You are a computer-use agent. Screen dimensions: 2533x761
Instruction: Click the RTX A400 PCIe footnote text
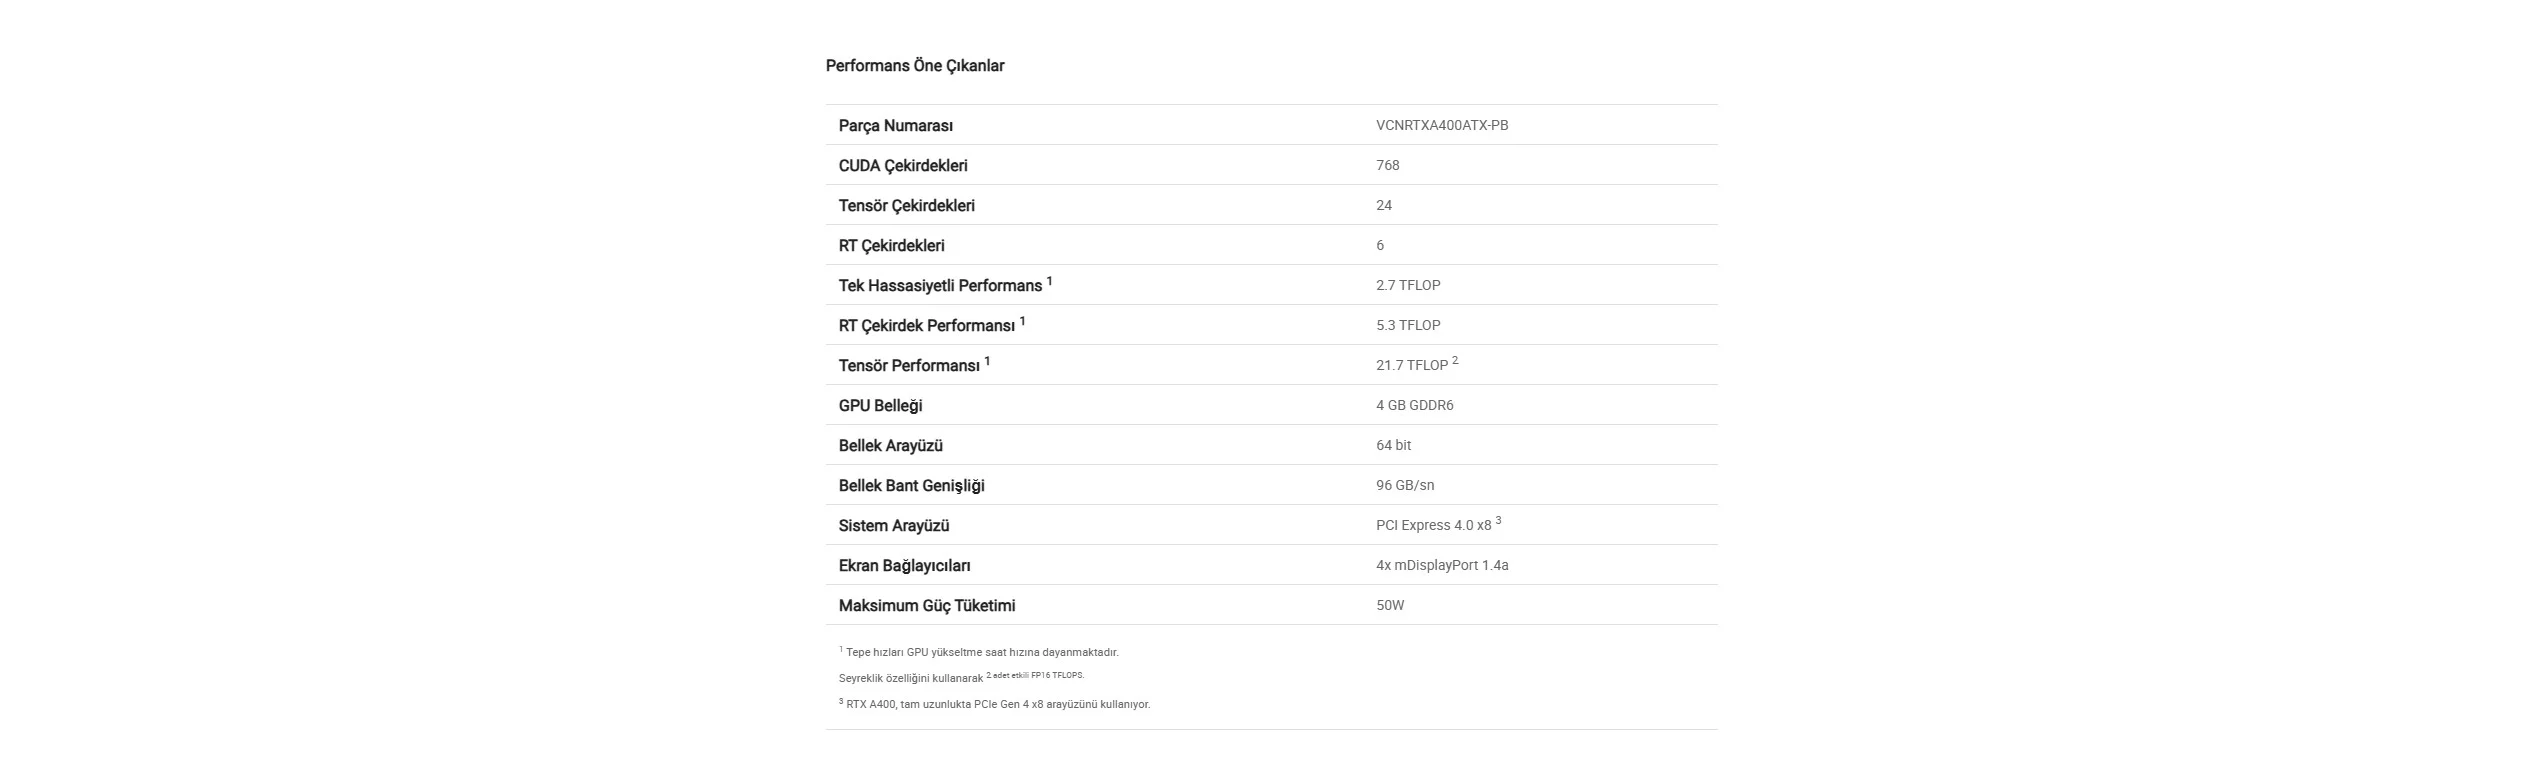click(x=997, y=705)
